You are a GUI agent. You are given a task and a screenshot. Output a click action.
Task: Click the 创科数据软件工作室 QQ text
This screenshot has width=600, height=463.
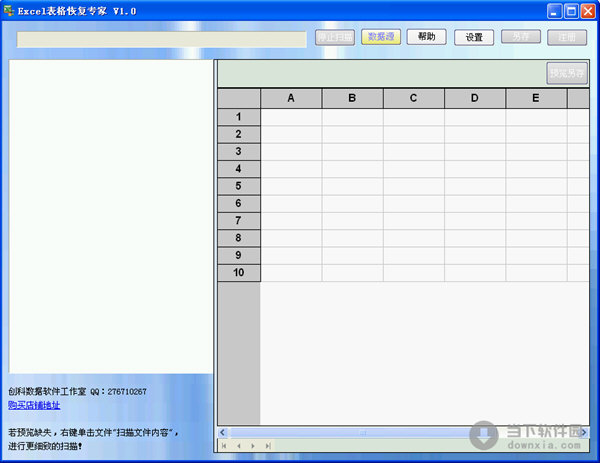click(x=77, y=391)
